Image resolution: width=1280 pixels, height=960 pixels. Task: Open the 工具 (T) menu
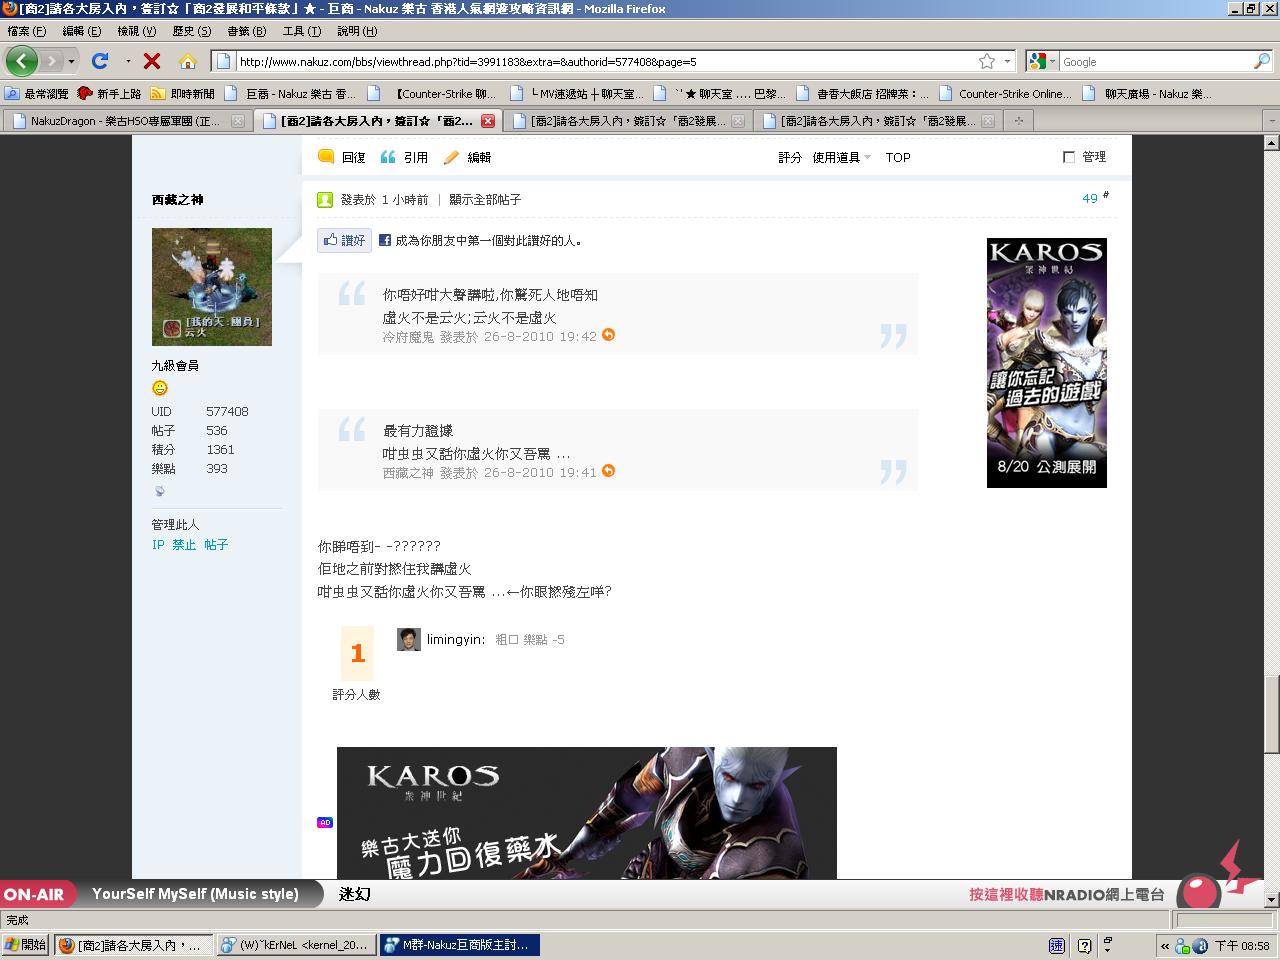301,31
